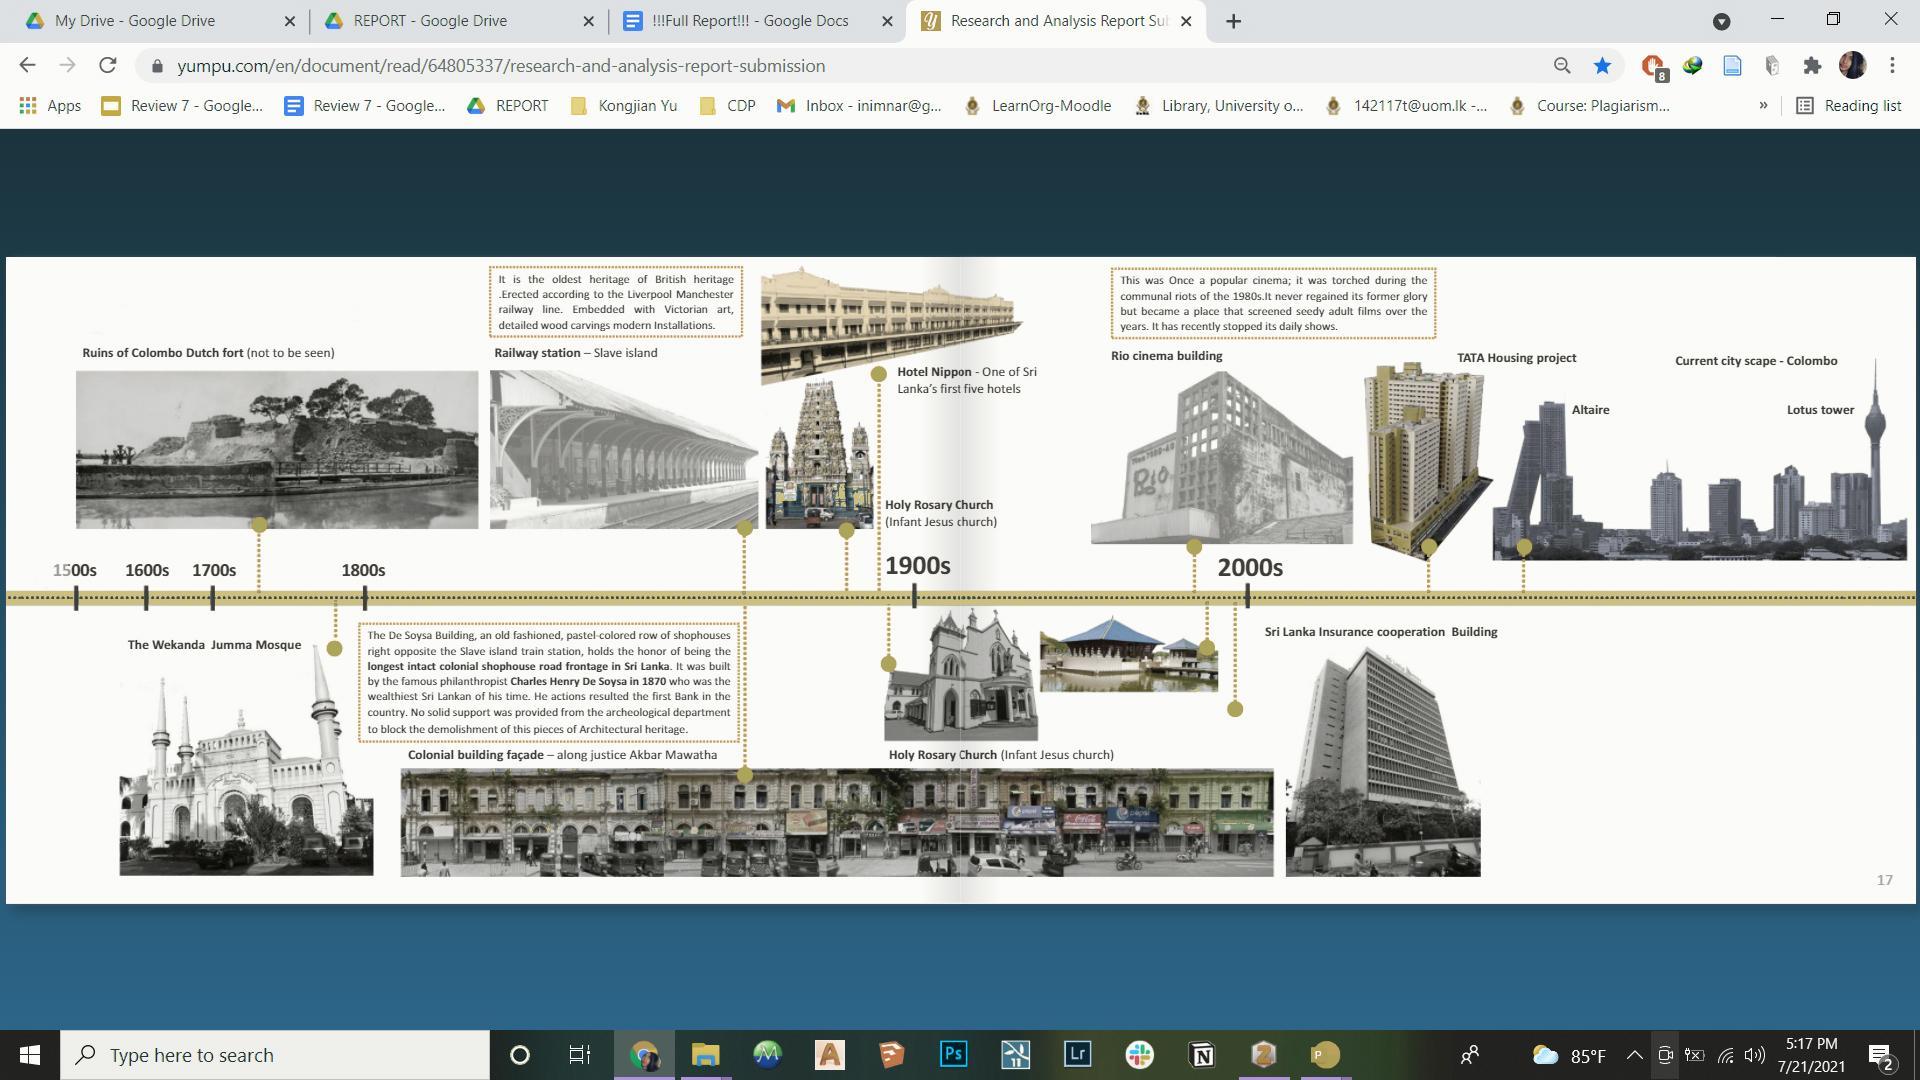
Task: Click the Rio cinema building image
Action: click(x=1221, y=458)
